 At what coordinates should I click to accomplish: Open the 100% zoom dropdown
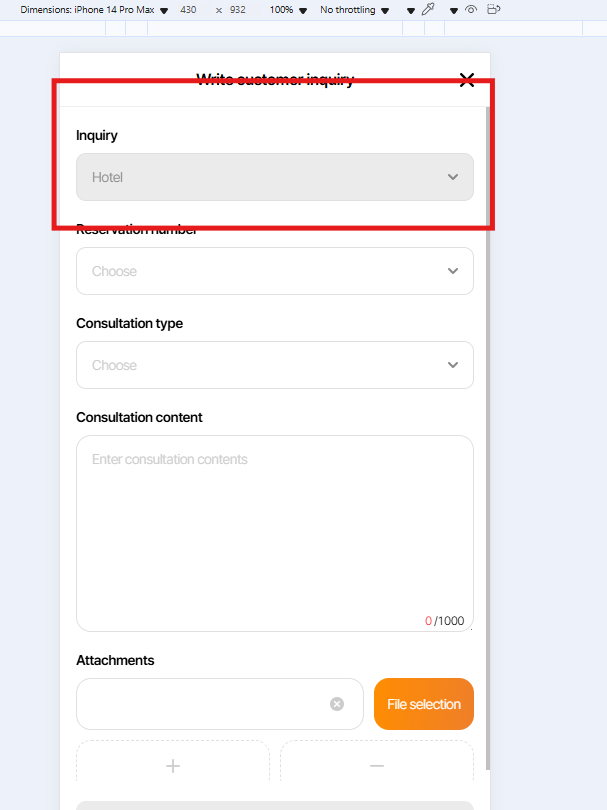coord(287,9)
